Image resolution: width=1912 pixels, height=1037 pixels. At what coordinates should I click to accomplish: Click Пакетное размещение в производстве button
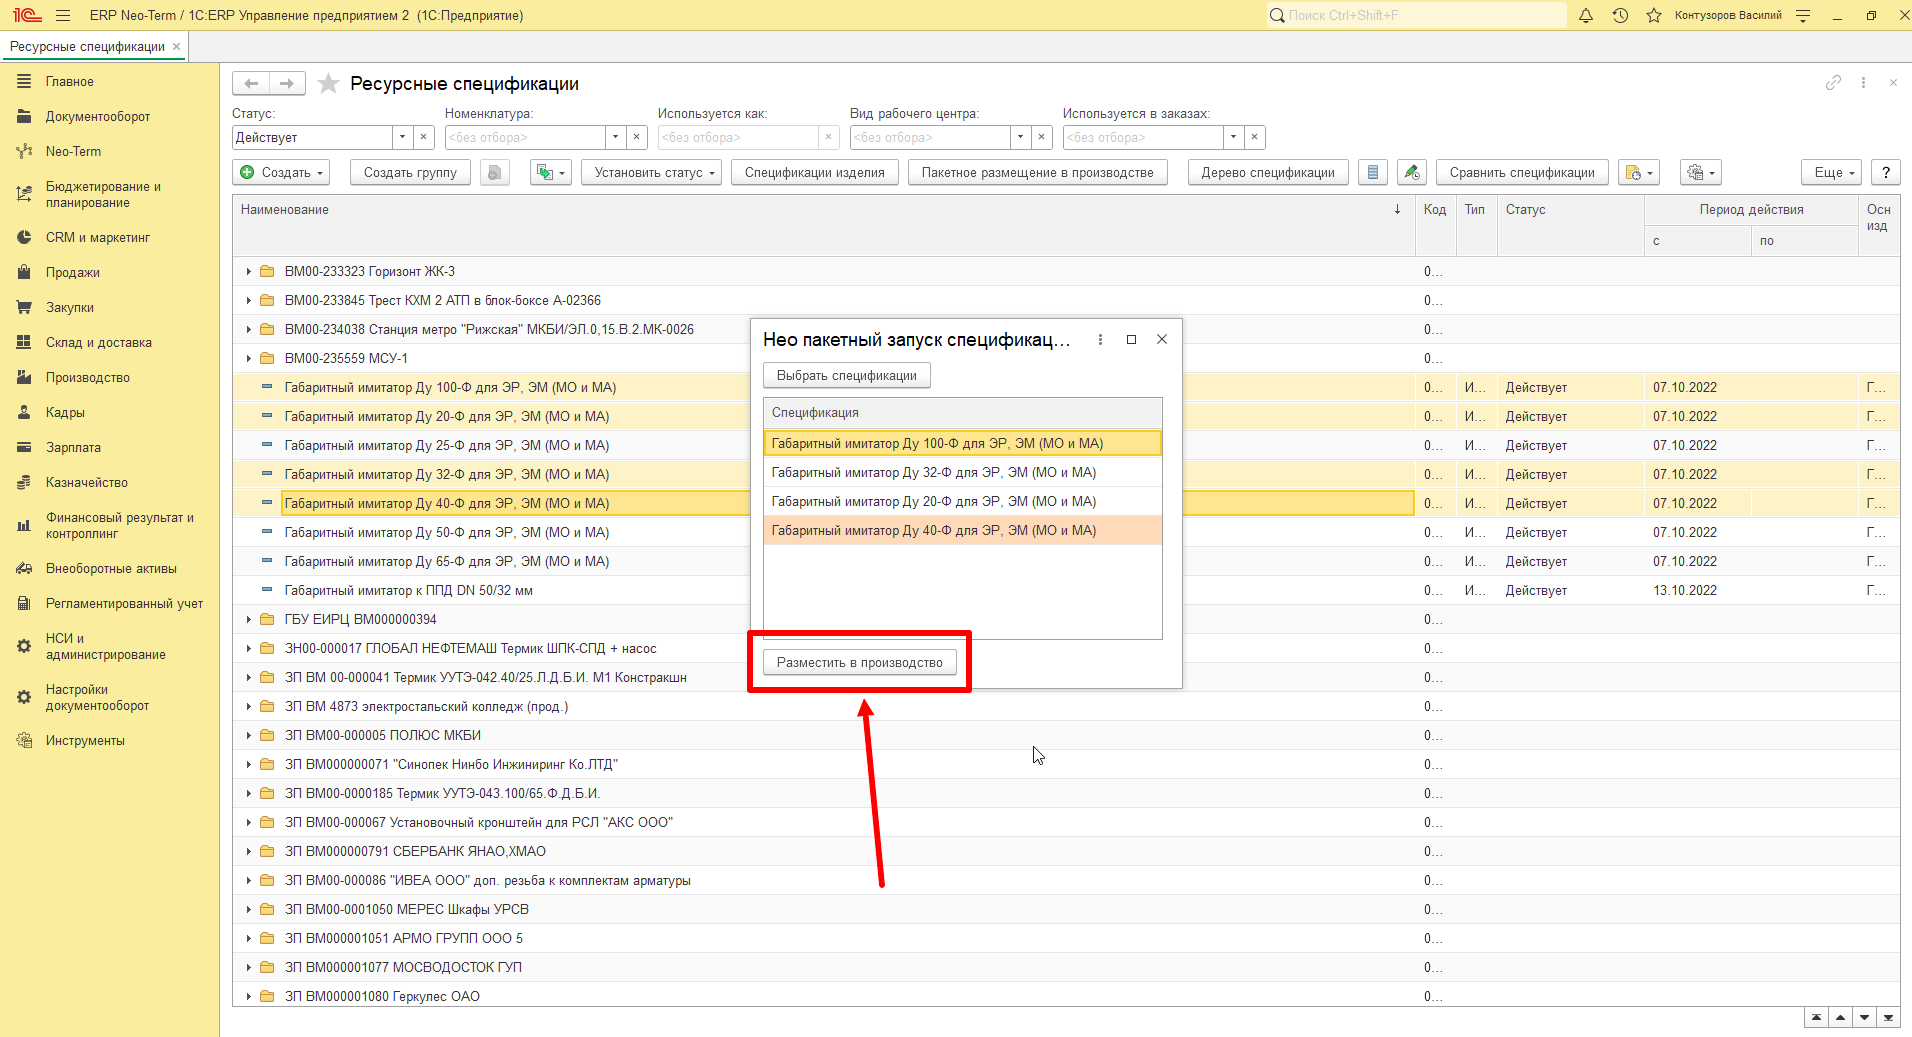click(1038, 173)
